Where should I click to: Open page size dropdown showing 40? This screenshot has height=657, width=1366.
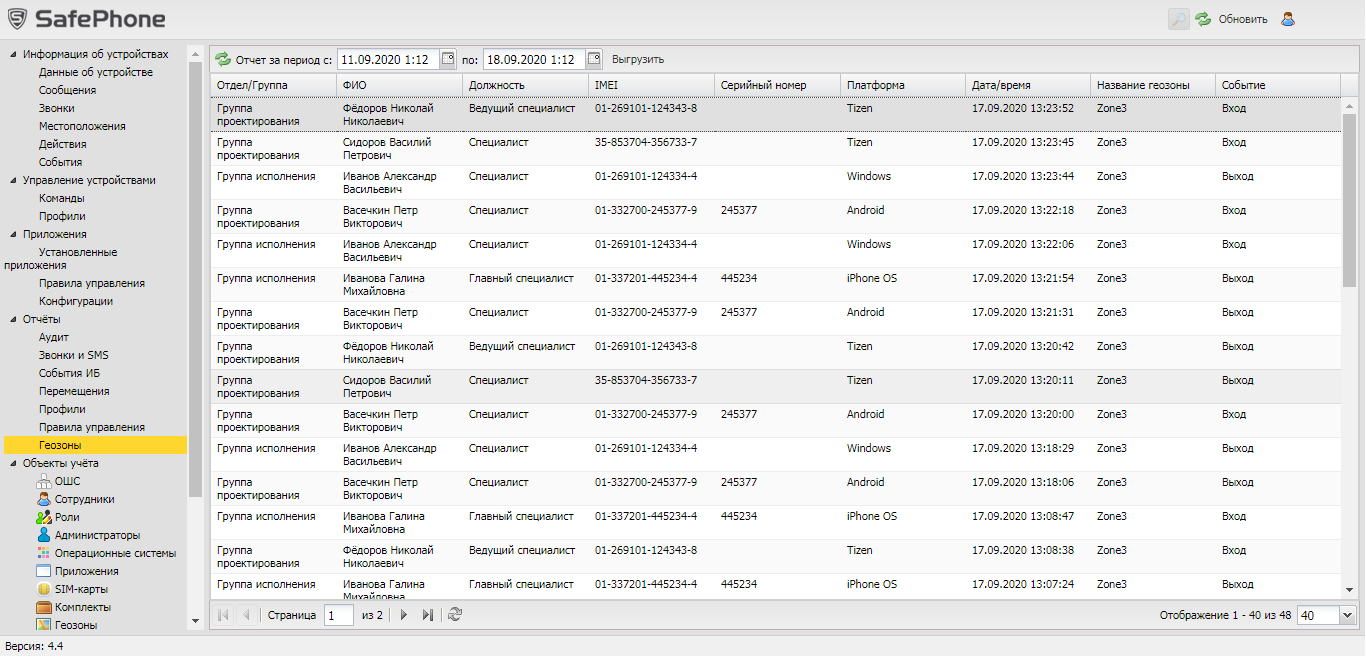[1346, 616]
